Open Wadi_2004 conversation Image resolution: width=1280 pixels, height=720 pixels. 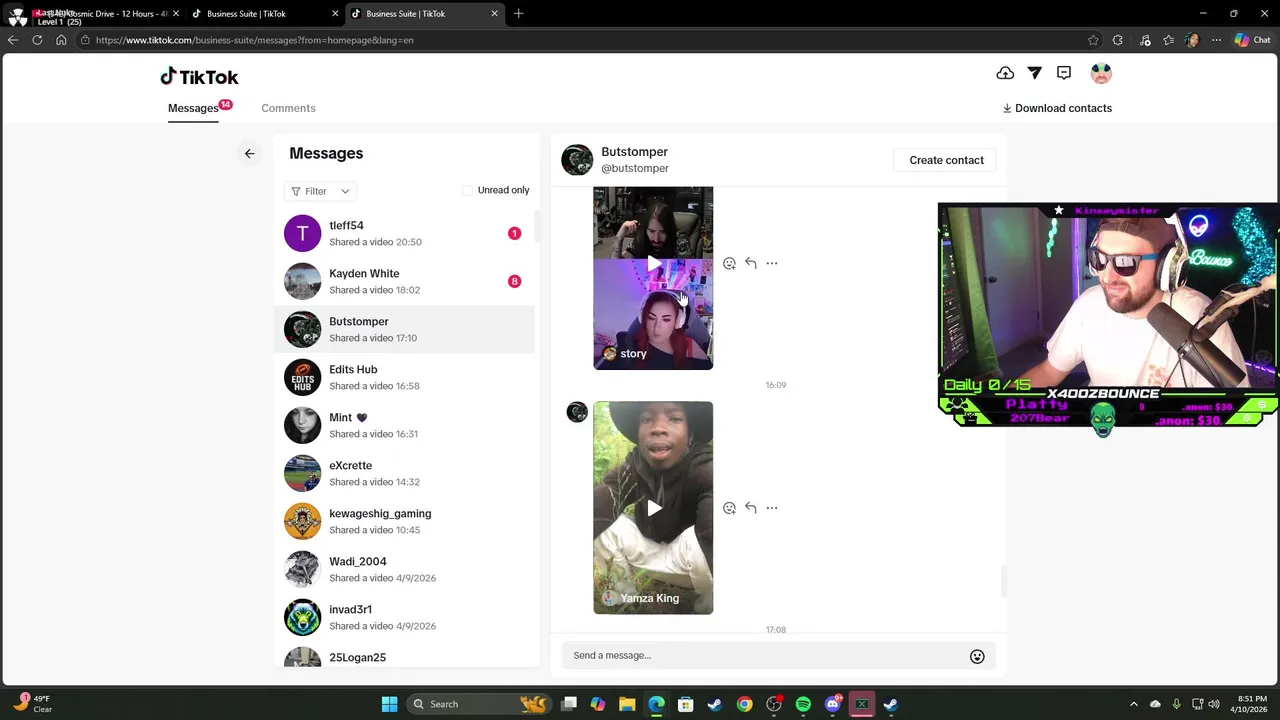404,569
